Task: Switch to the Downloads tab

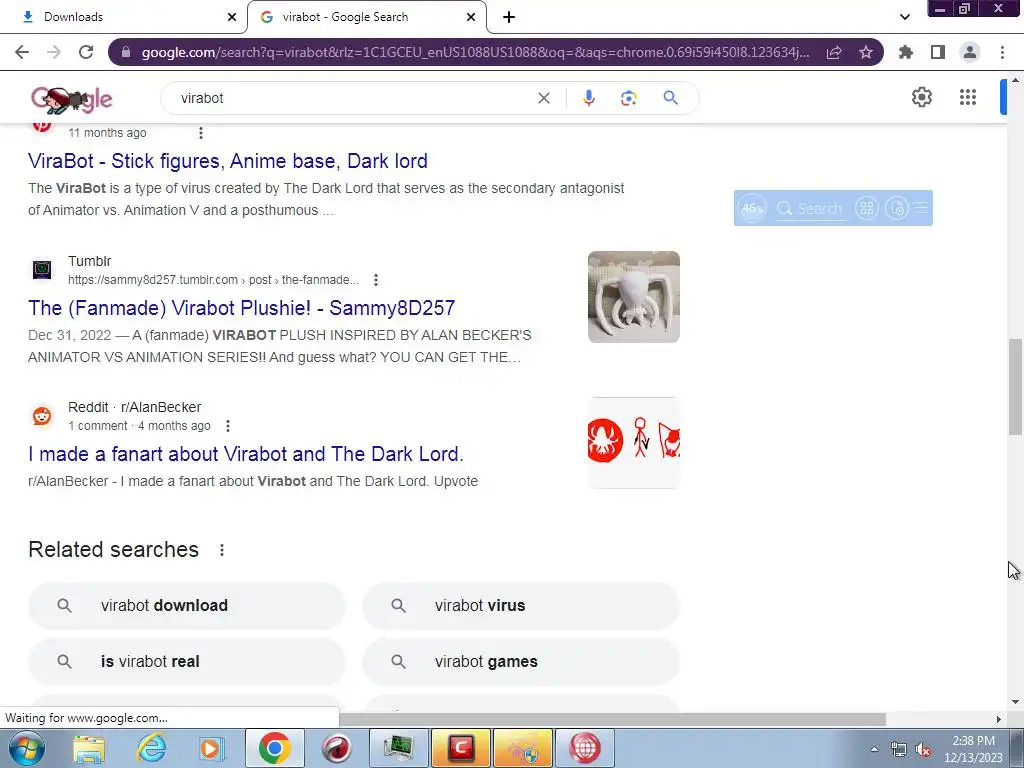Action: click(124, 17)
